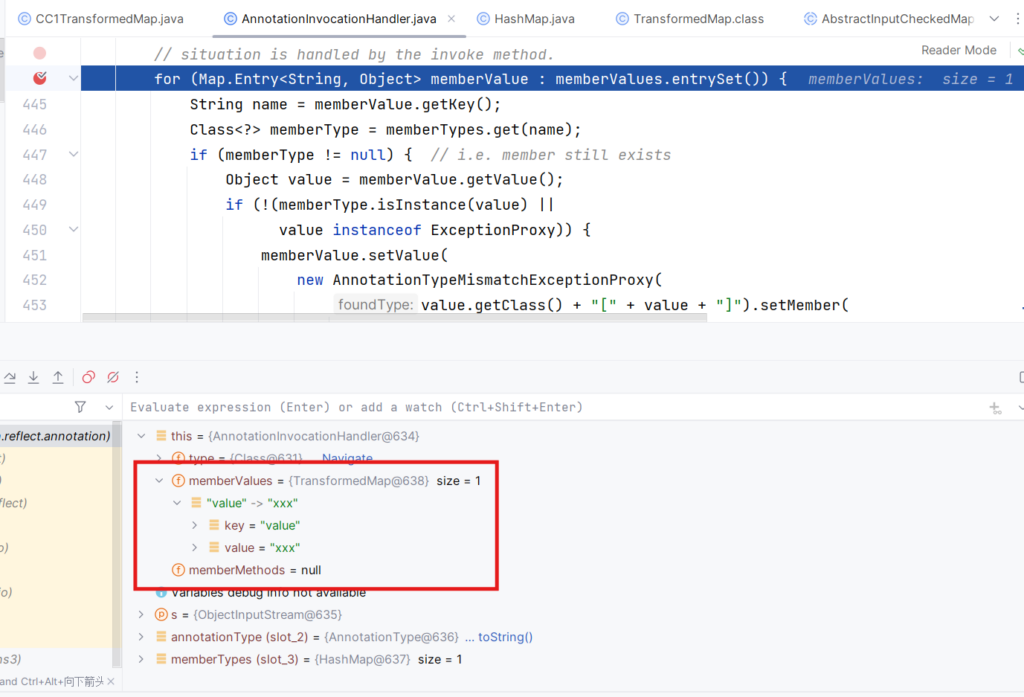1024x697 pixels.
Task: Switch to the TransformedMap.class tab
Action: point(689,19)
